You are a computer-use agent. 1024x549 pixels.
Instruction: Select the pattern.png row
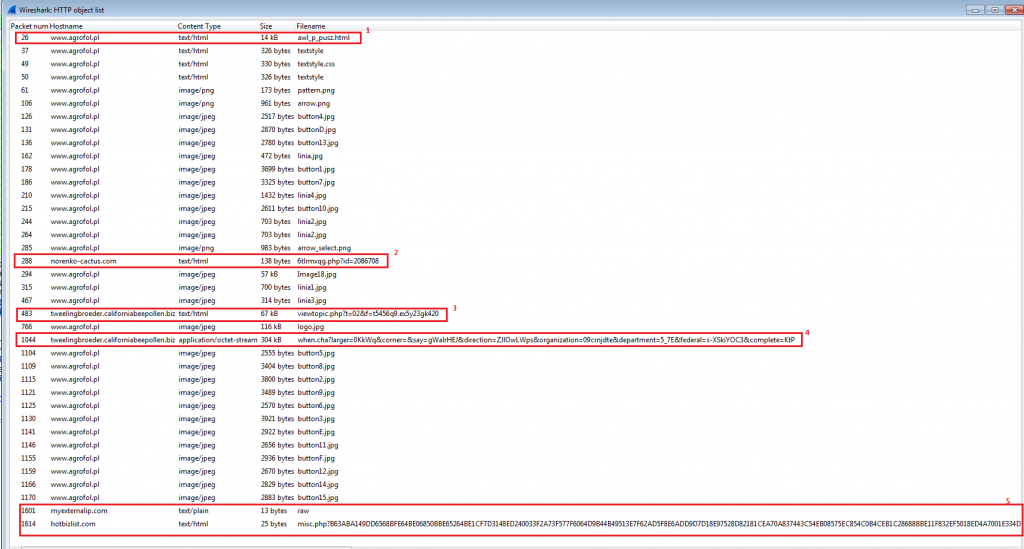coord(516,90)
